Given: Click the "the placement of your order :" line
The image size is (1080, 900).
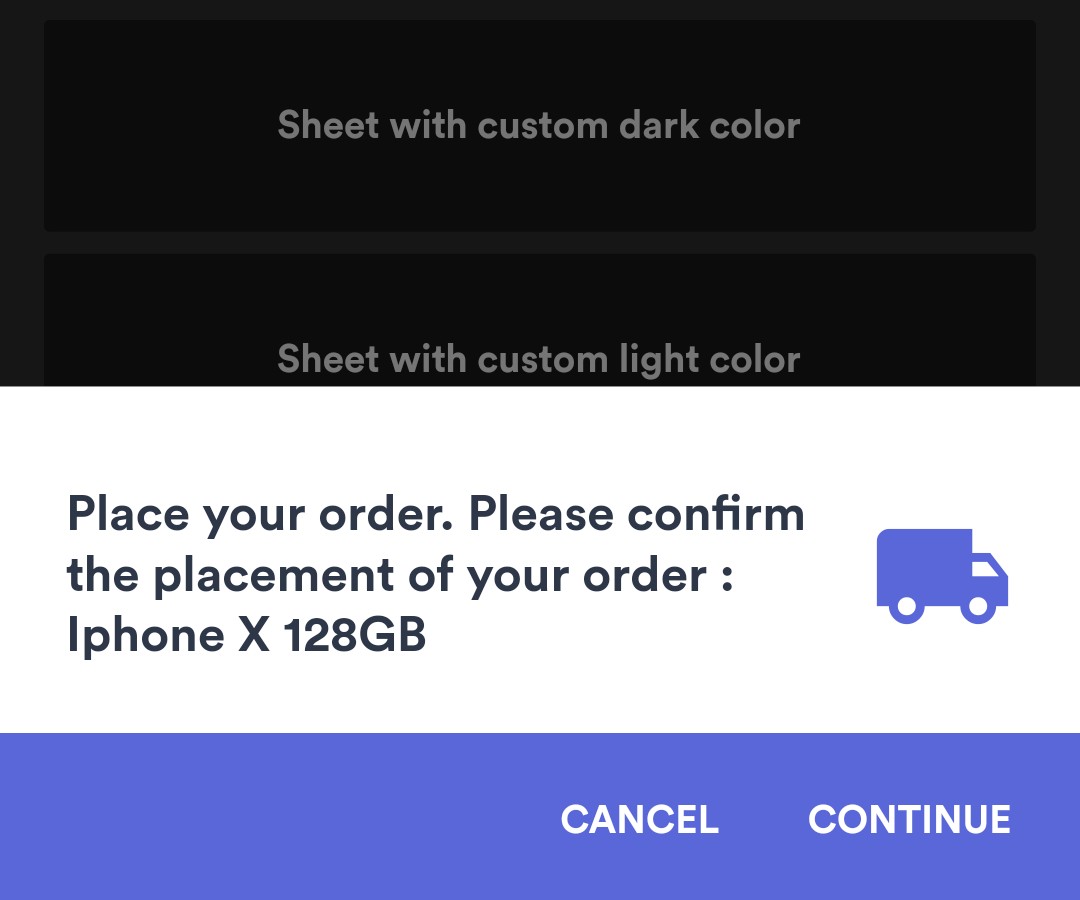Looking at the screenshot, I should 400,575.
